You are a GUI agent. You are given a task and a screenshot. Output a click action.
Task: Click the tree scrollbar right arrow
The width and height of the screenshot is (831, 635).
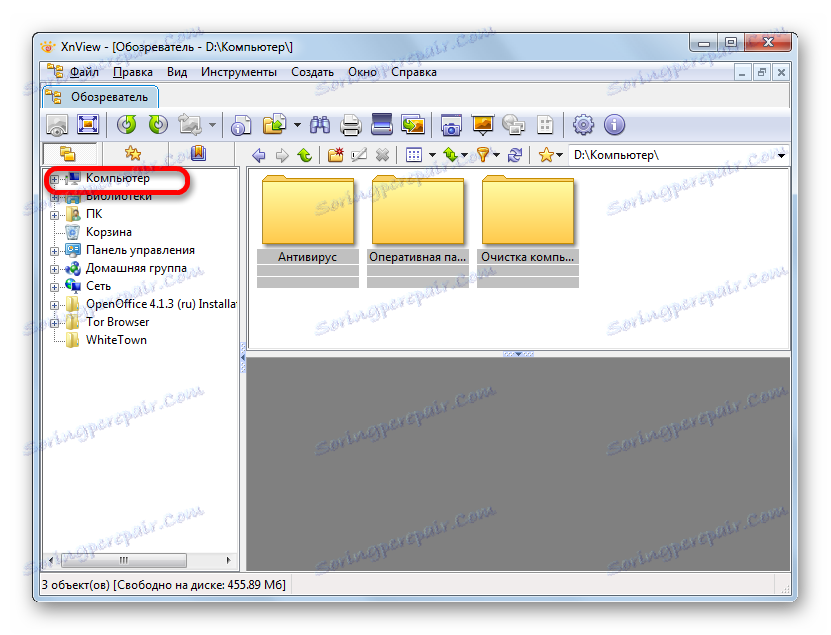(228, 560)
